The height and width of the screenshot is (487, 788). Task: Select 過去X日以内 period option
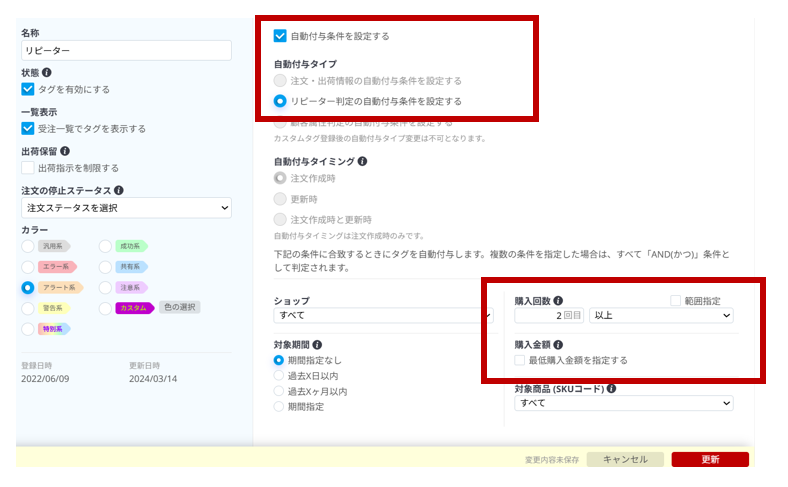280,375
